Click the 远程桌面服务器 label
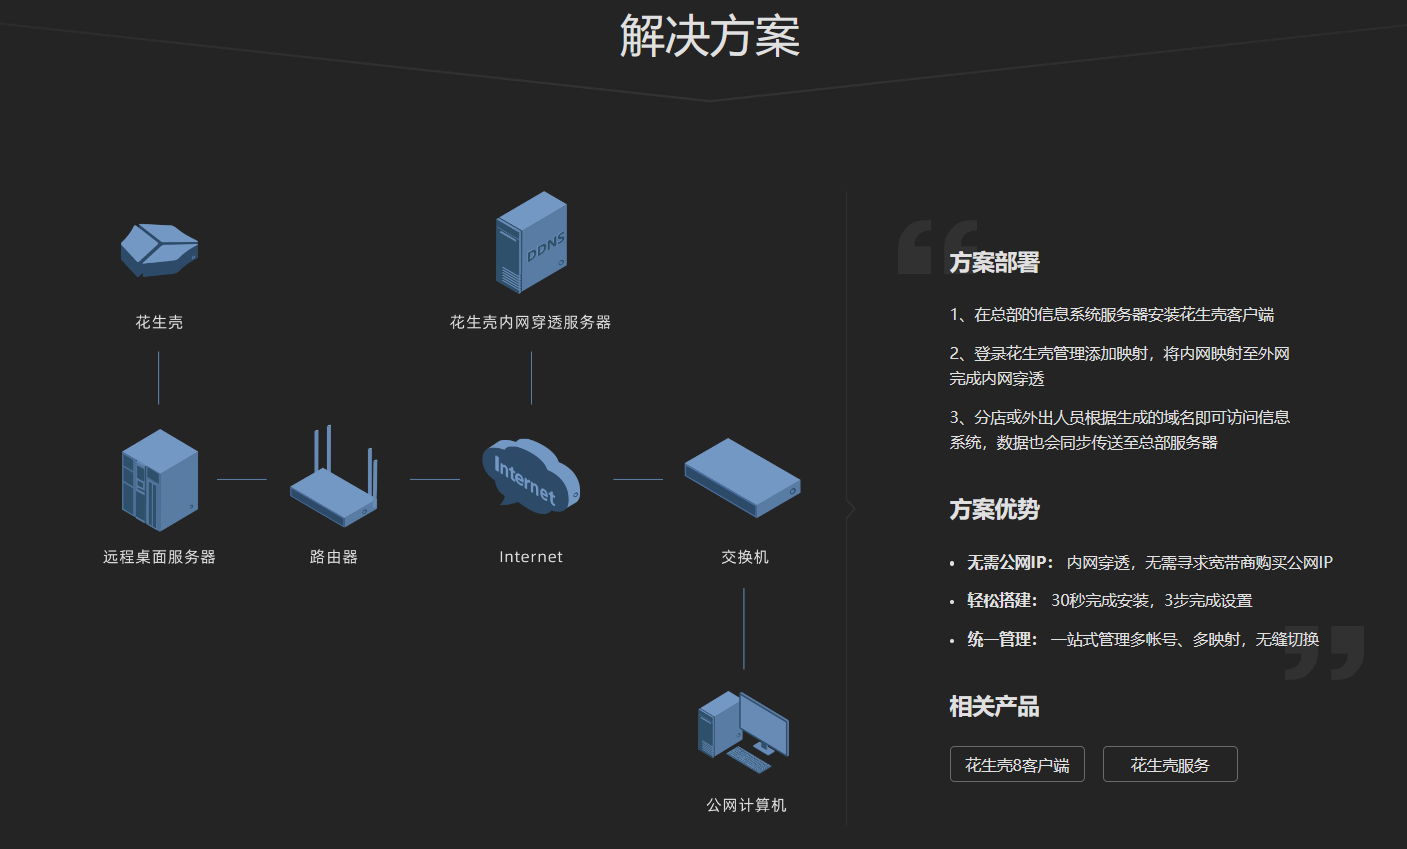 159,557
